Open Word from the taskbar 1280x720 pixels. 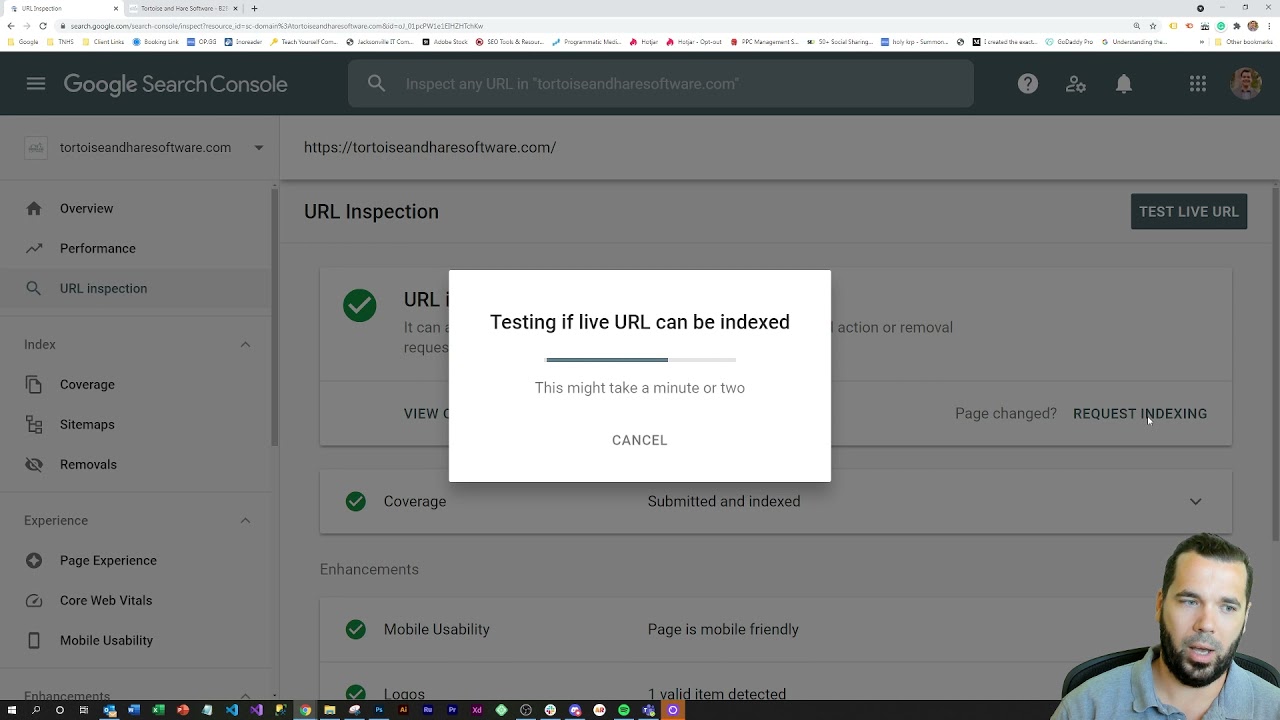point(134,710)
